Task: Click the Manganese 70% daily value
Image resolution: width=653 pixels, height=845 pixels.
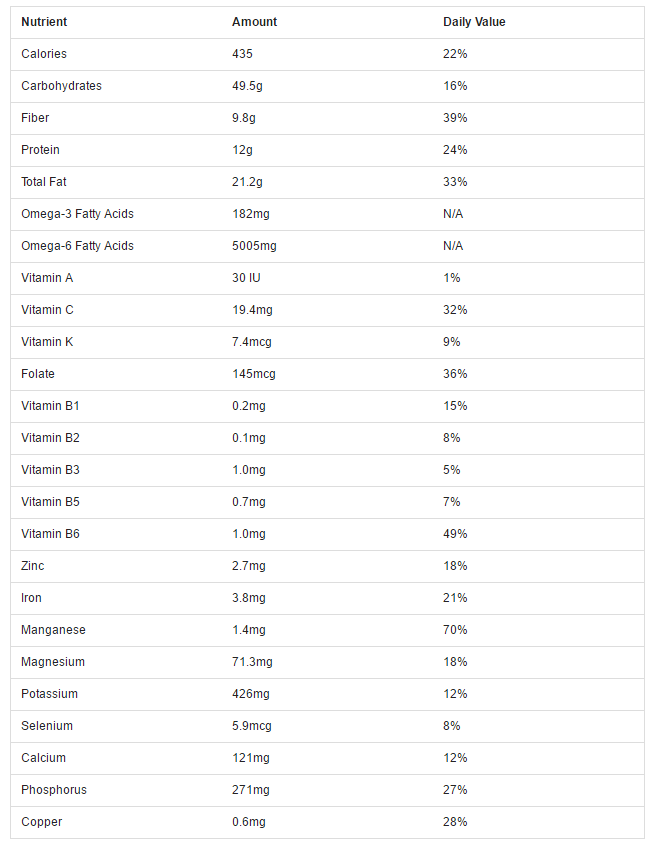Action: coord(455,630)
